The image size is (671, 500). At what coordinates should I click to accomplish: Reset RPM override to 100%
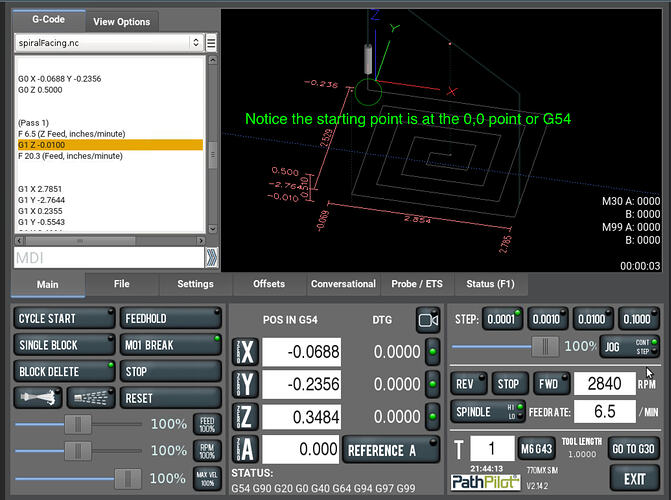[x=207, y=451]
